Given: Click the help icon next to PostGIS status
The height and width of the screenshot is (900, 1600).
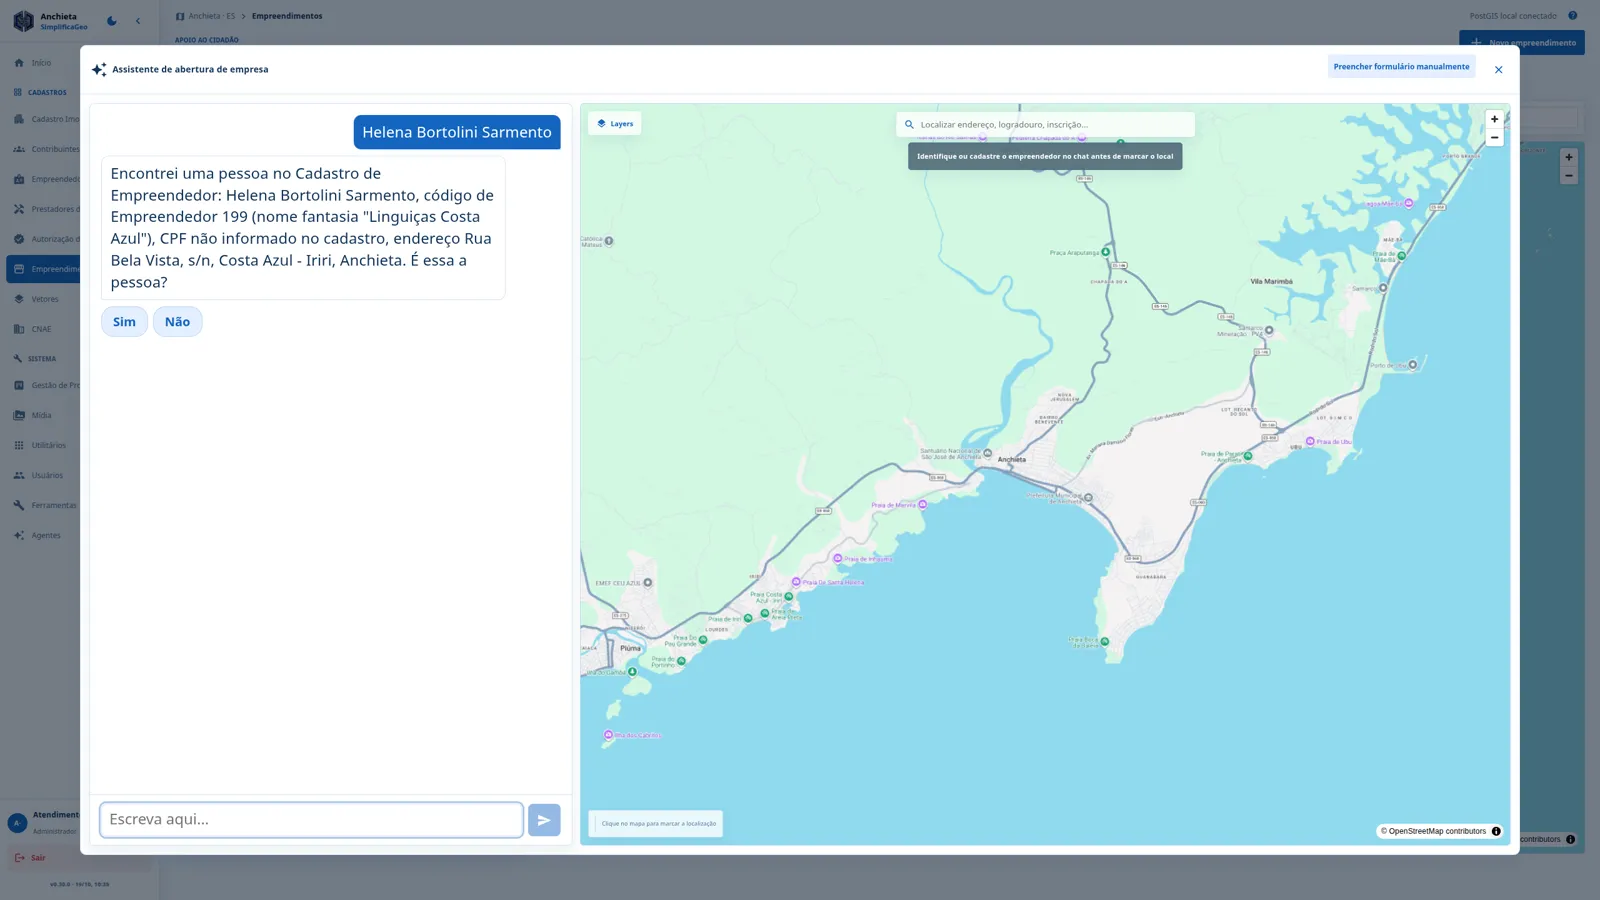Looking at the screenshot, I should pos(1573,16).
